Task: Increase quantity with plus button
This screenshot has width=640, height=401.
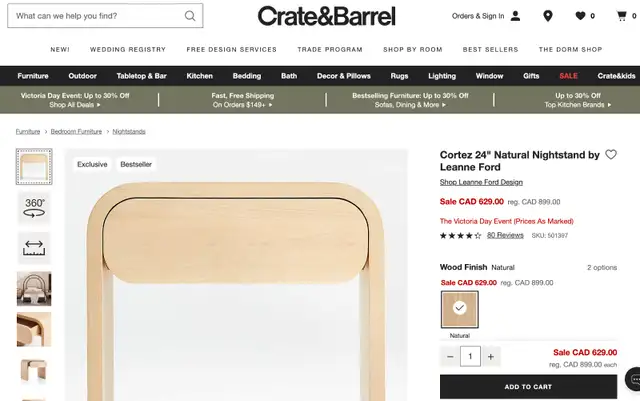Action: click(491, 356)
